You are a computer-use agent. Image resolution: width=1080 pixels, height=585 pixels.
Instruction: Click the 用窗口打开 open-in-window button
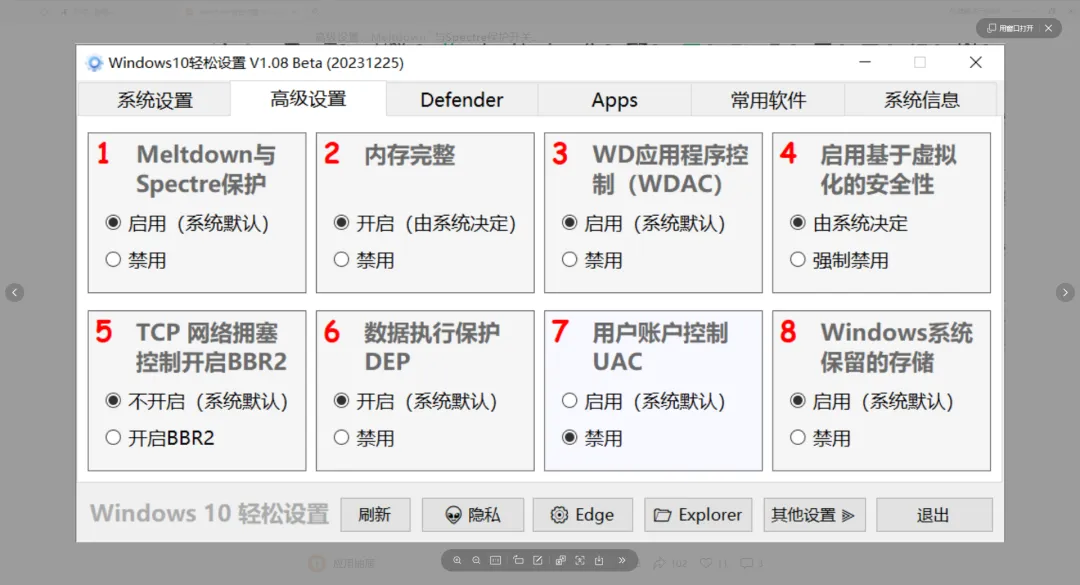(1010, 28)
